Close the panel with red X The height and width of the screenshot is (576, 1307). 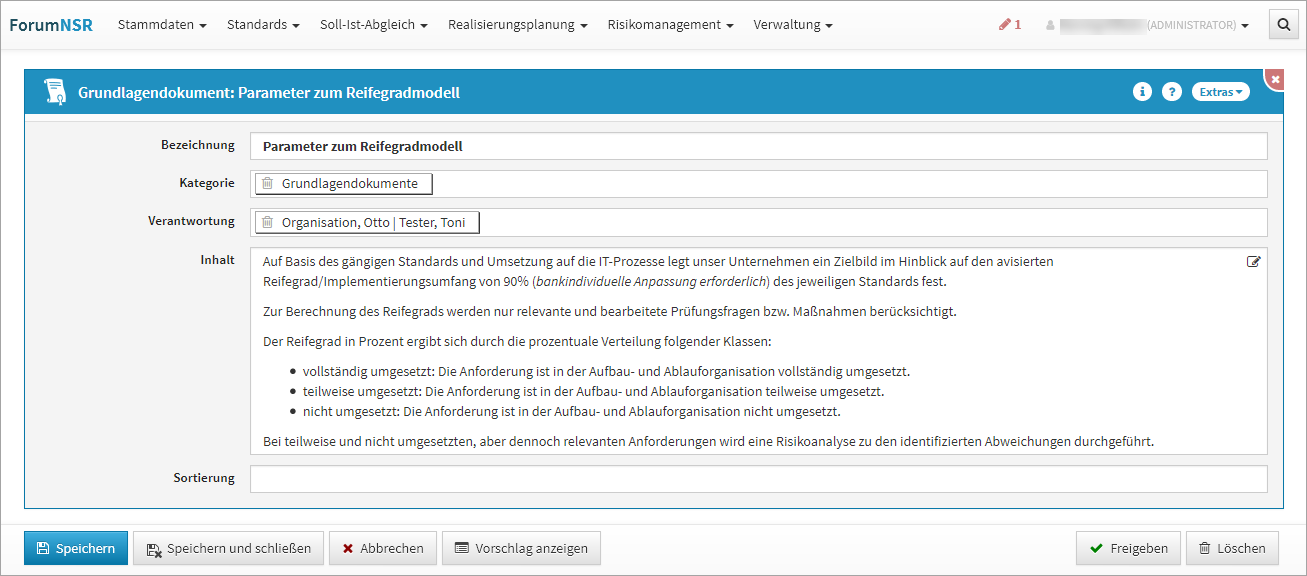pyautogui.click(x=1275, y=78)
